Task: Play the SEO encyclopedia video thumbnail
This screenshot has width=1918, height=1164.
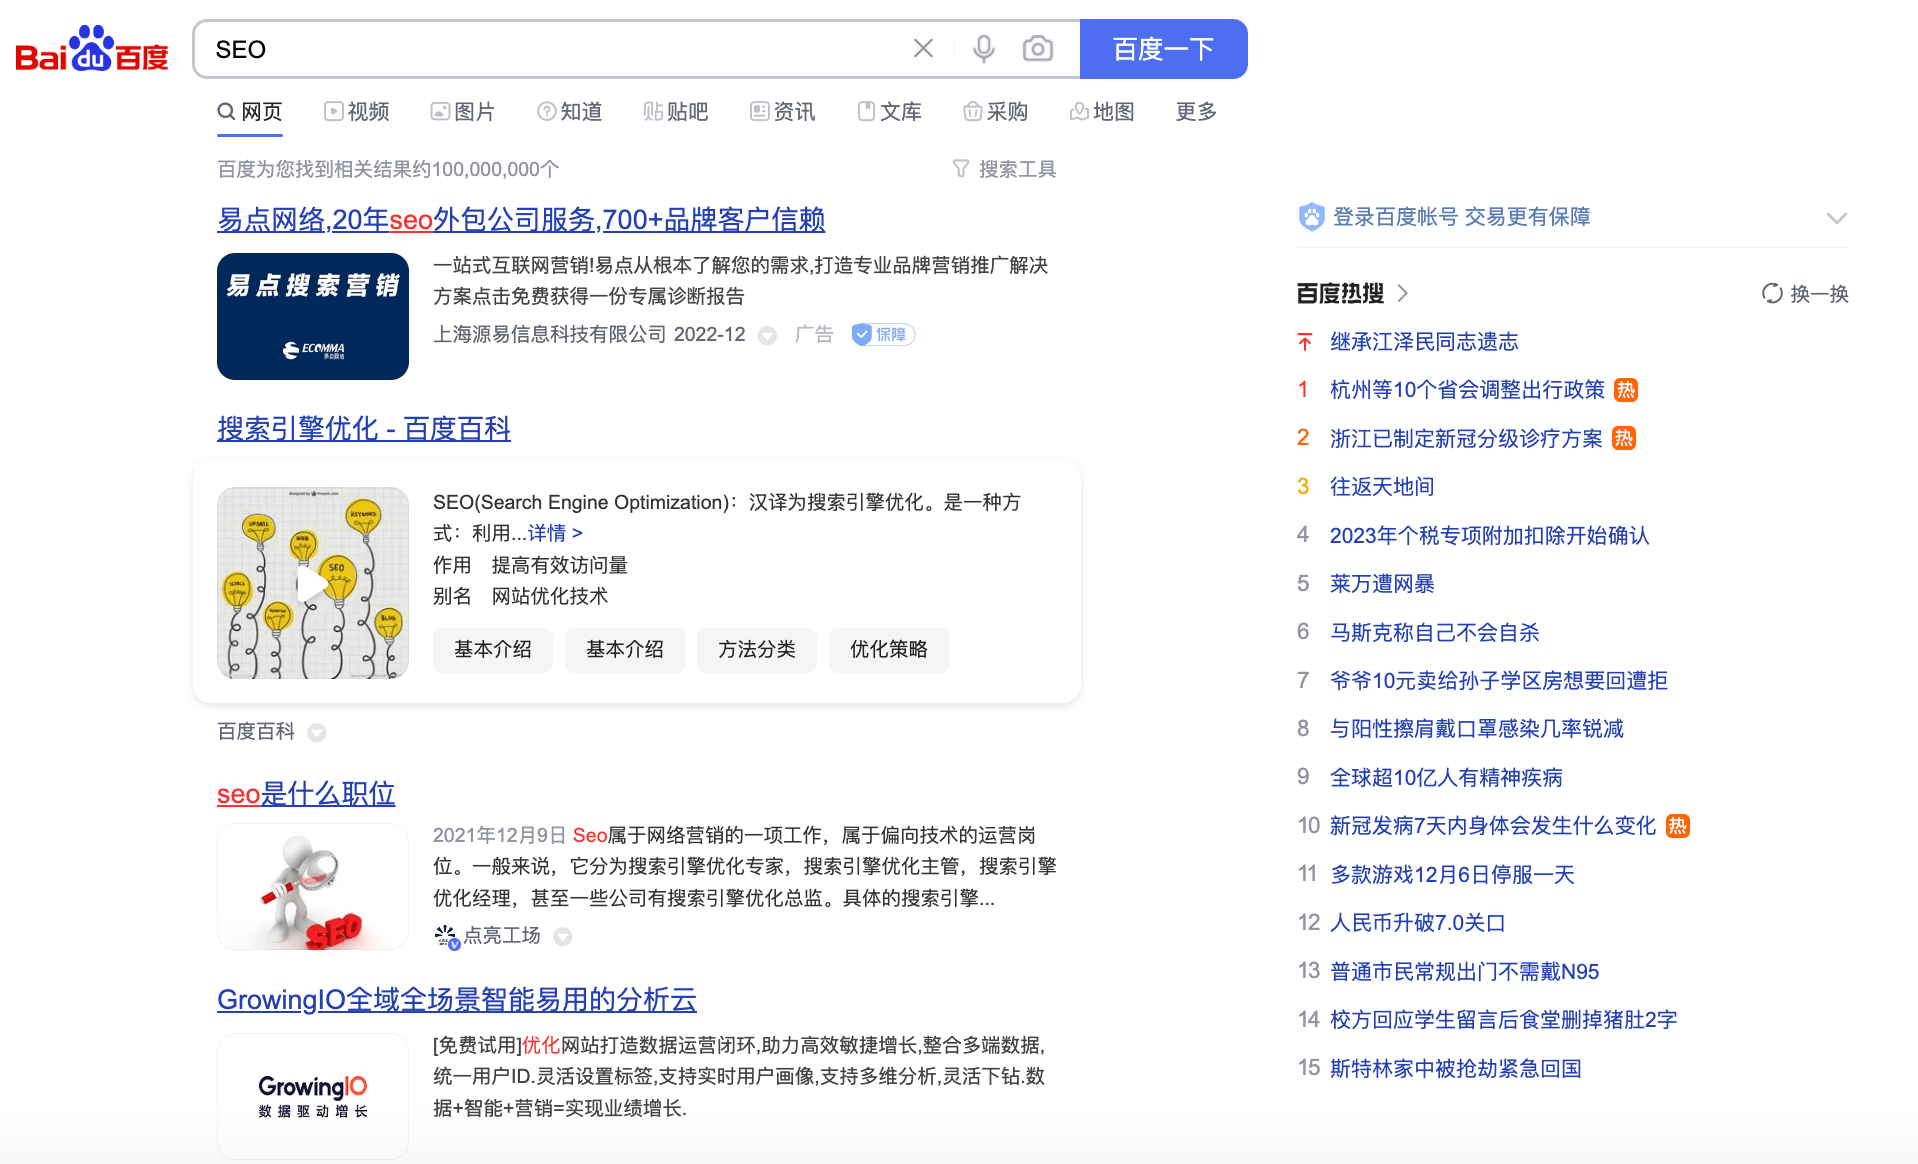Action: pyautogui.click(x=313, y=583)
